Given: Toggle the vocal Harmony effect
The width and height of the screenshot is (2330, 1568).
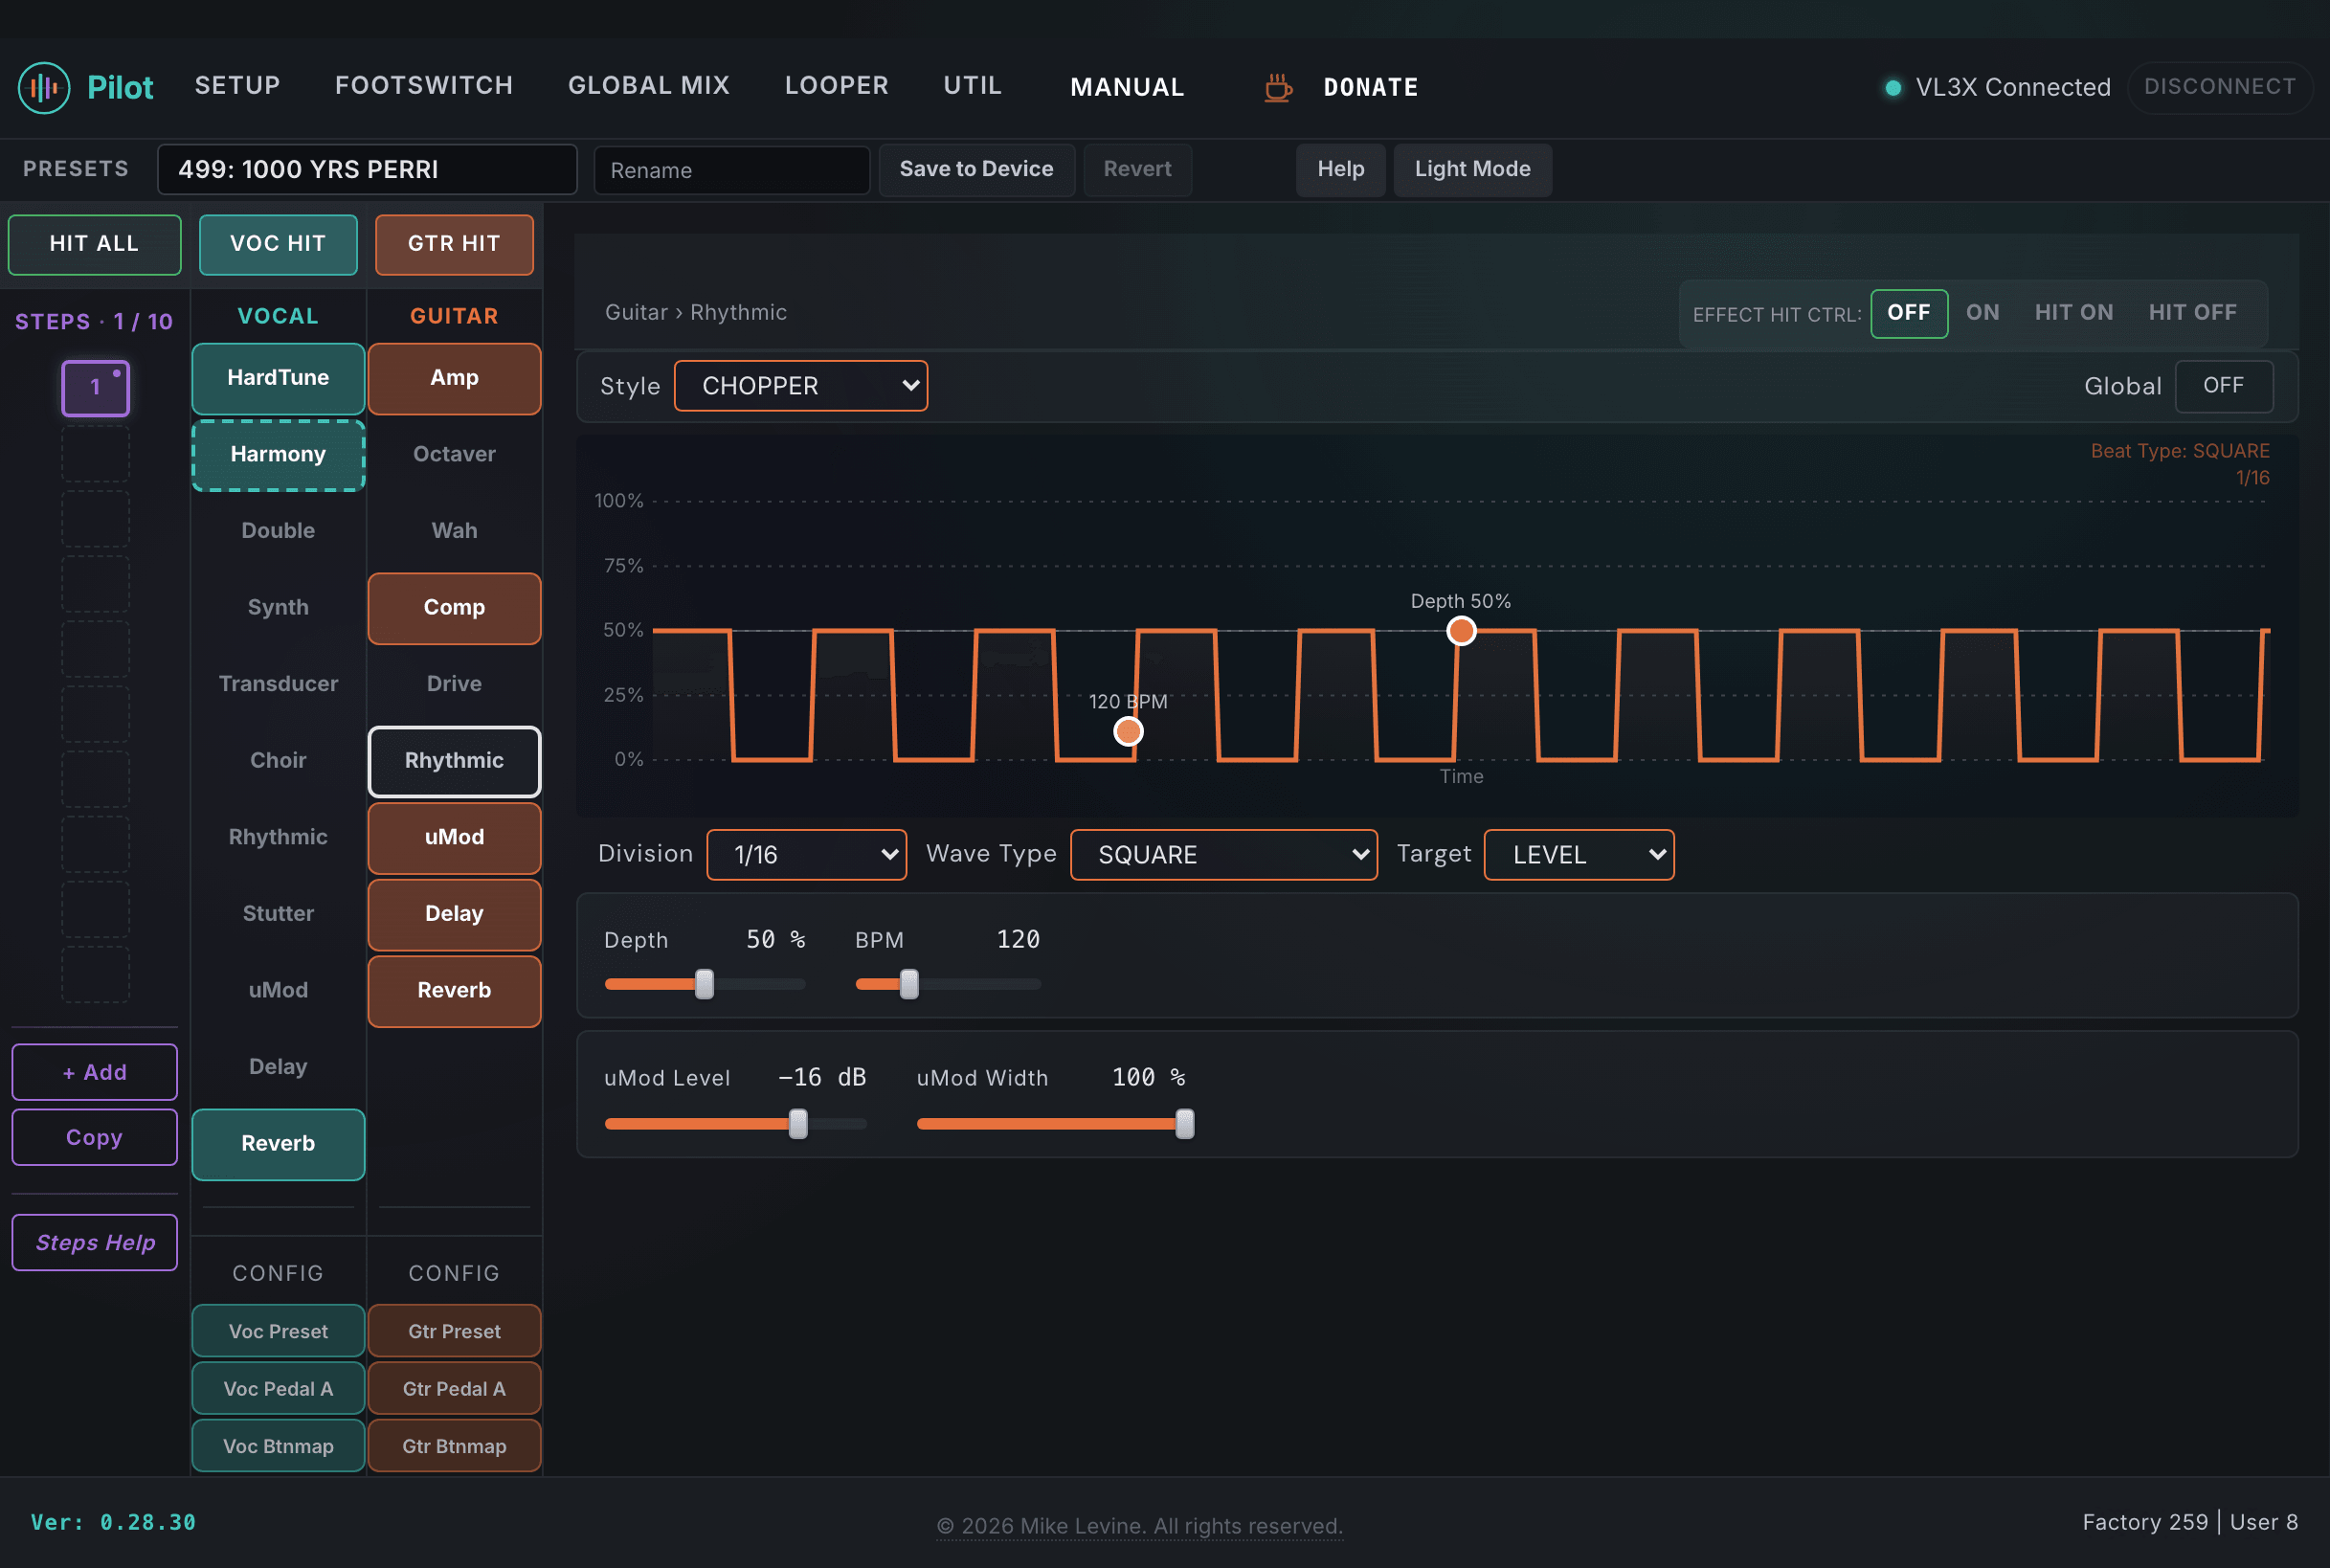Looking at the screenshot, I should click(278, 455).
